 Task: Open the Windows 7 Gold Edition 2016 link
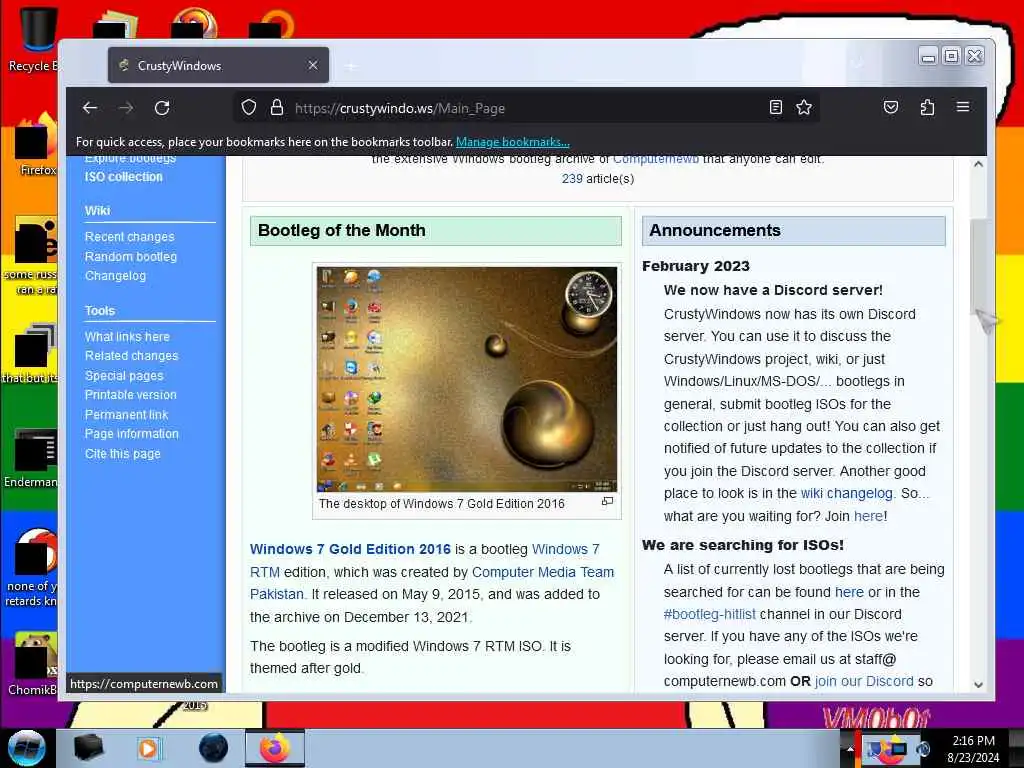350,549
